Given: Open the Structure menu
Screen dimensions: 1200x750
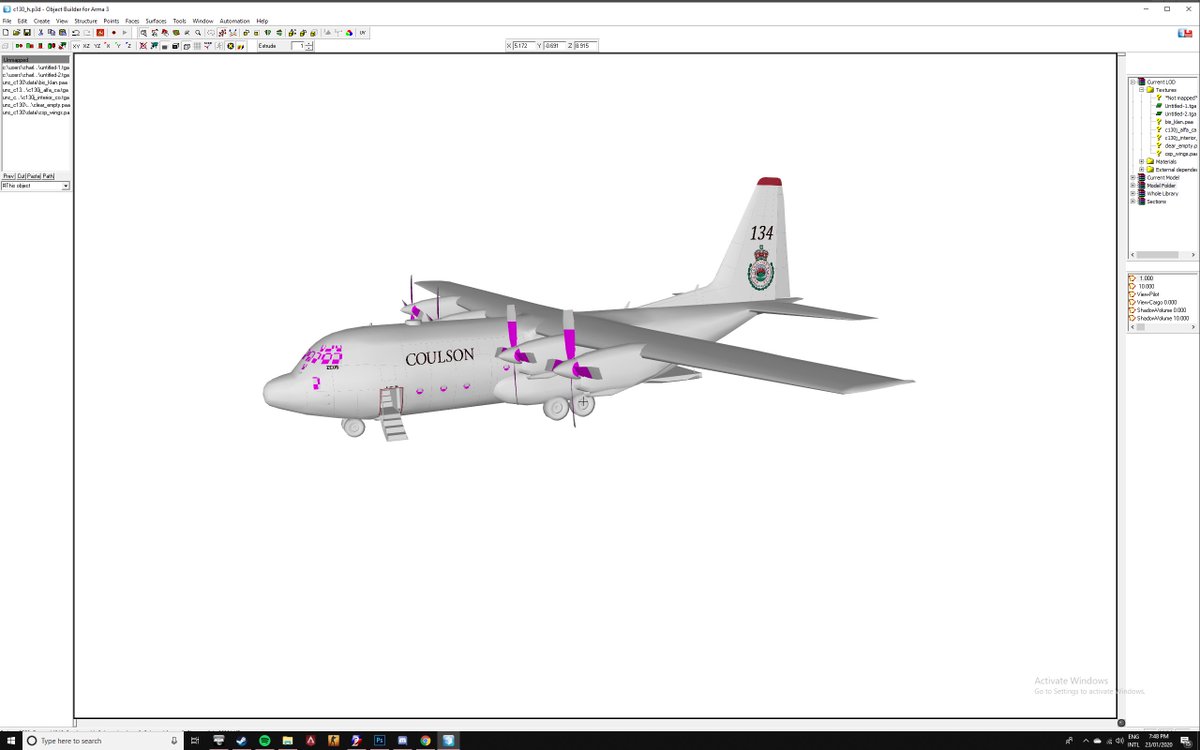Looking at the screenshot, I should click(x=85, y=20).
